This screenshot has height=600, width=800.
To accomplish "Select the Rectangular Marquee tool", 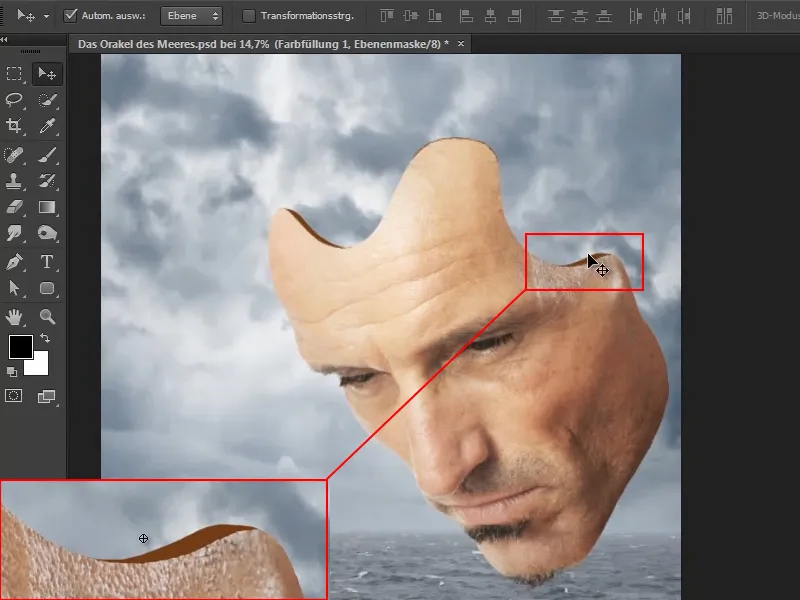I will 14,74.
